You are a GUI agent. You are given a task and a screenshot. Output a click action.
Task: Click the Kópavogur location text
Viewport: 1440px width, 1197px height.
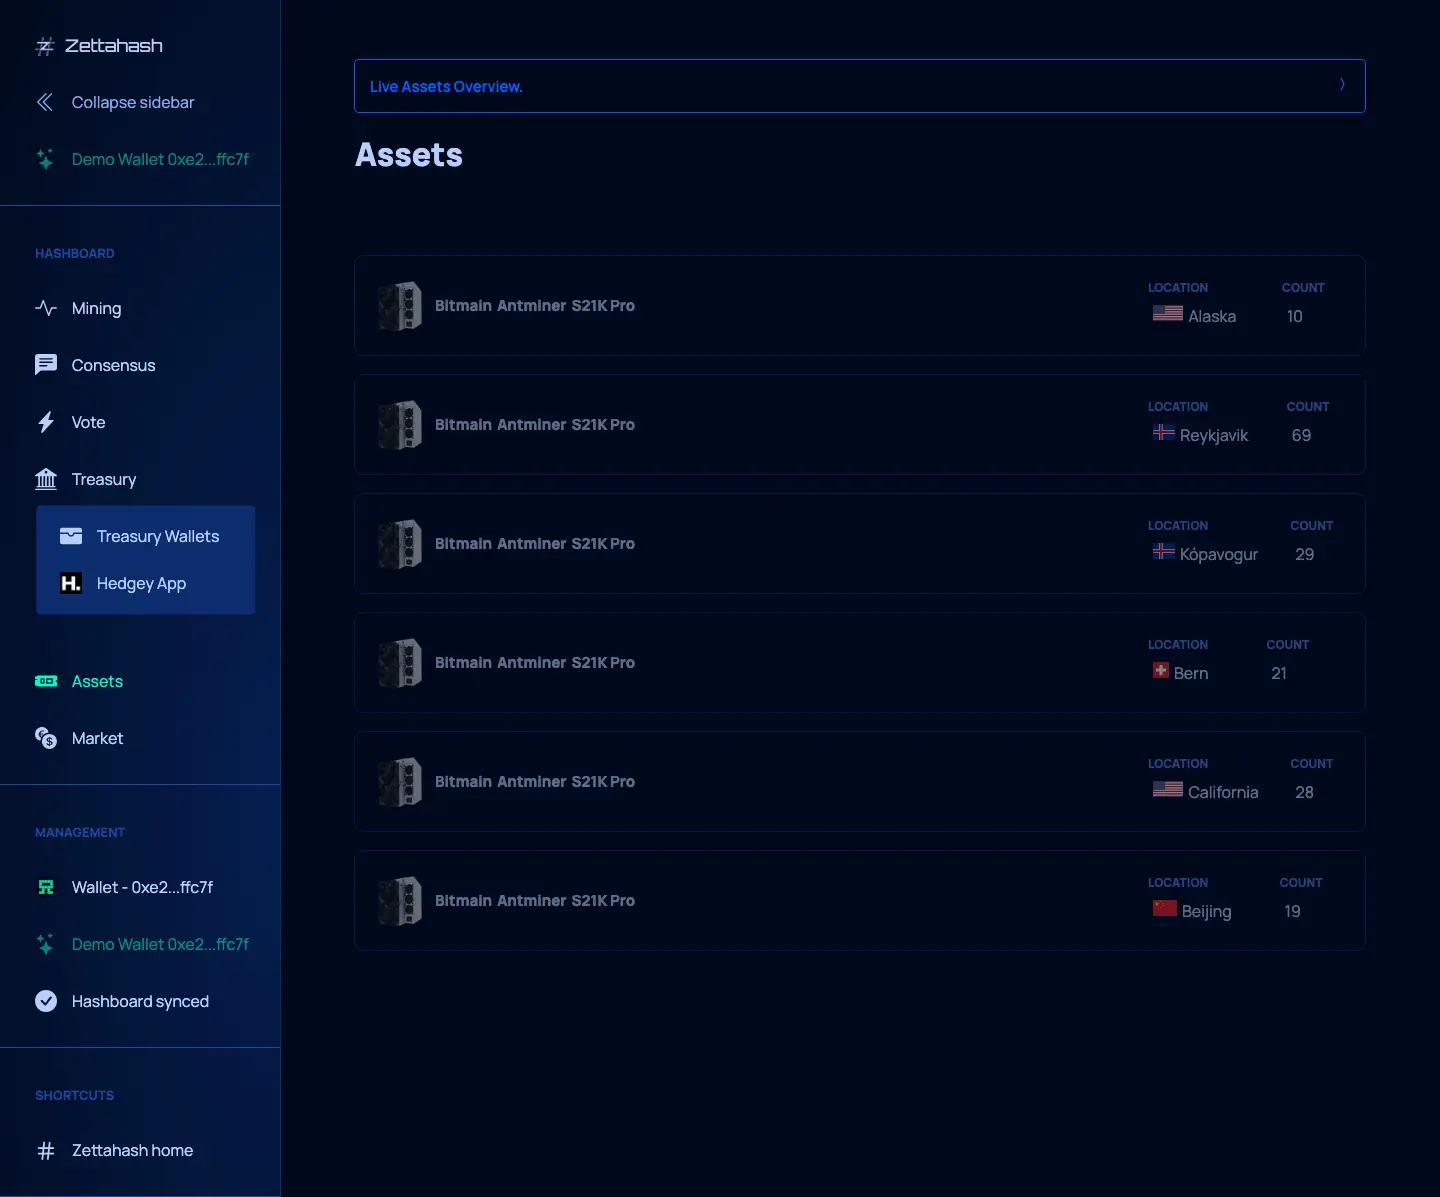1219,554
